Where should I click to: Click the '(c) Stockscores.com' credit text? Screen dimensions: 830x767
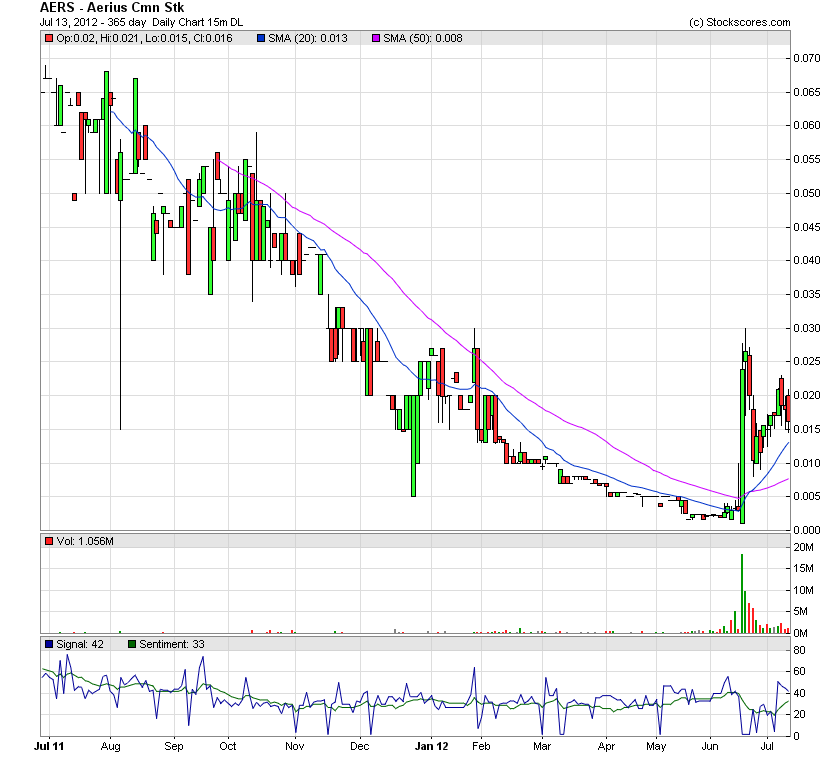(x=739, y=22)
